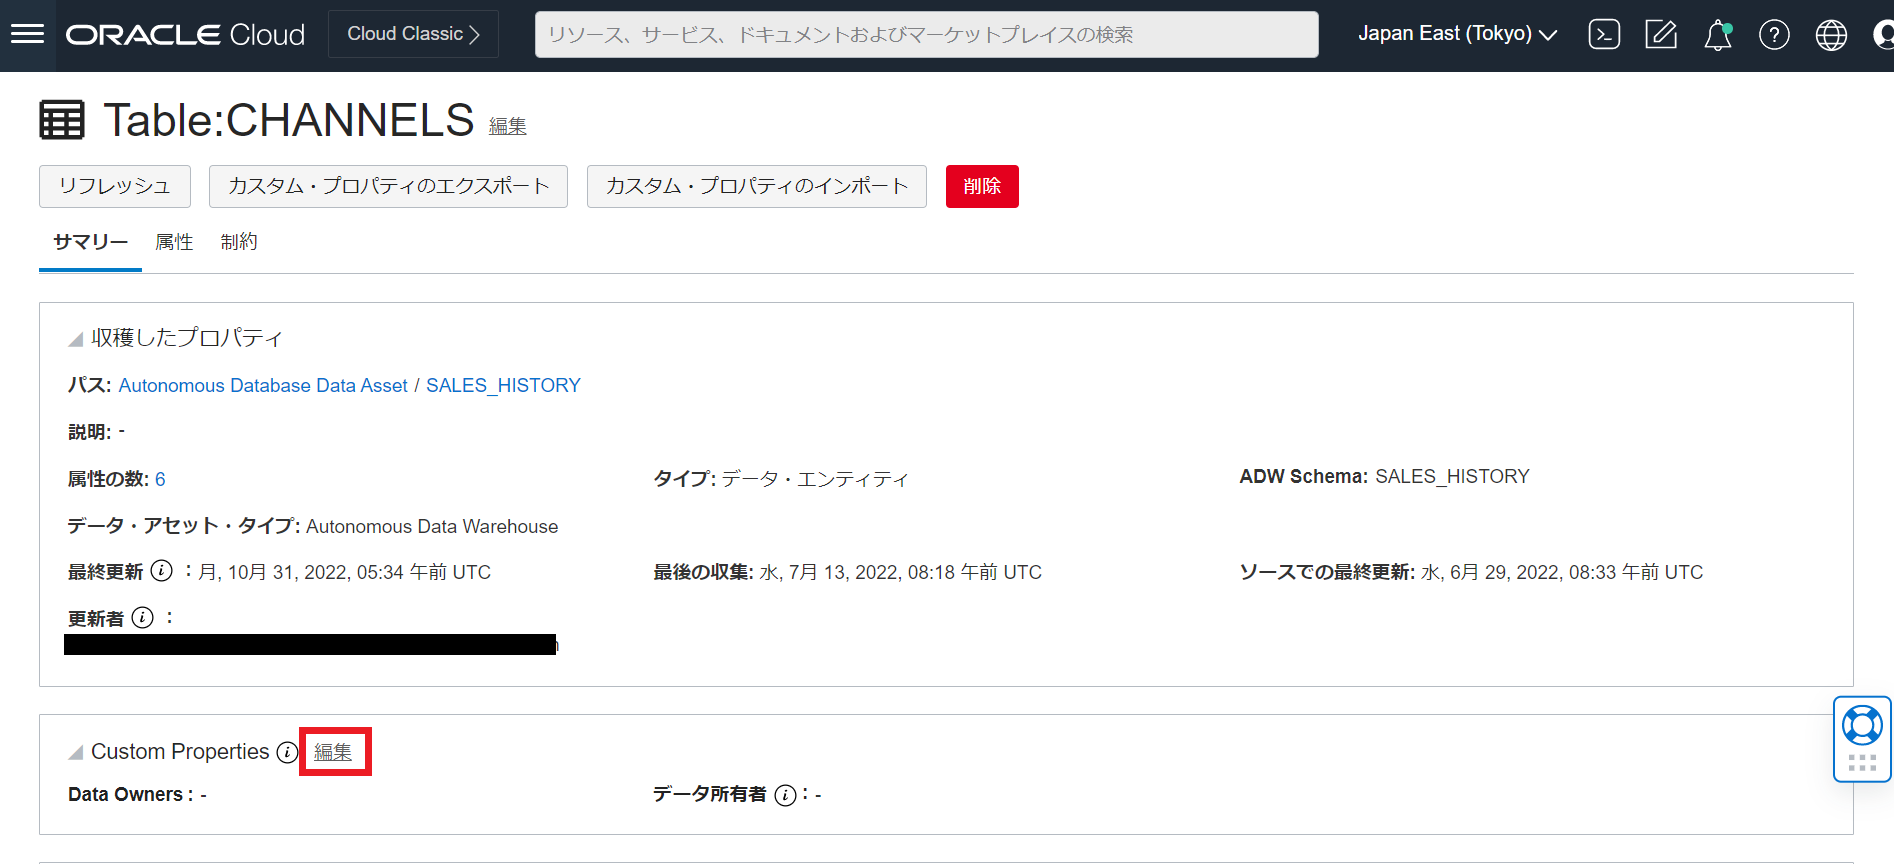This screenshot has width=1894, height=864.
Task: Click the edit/feedback pencil icon in header
Action: [x=1661, y=35]
